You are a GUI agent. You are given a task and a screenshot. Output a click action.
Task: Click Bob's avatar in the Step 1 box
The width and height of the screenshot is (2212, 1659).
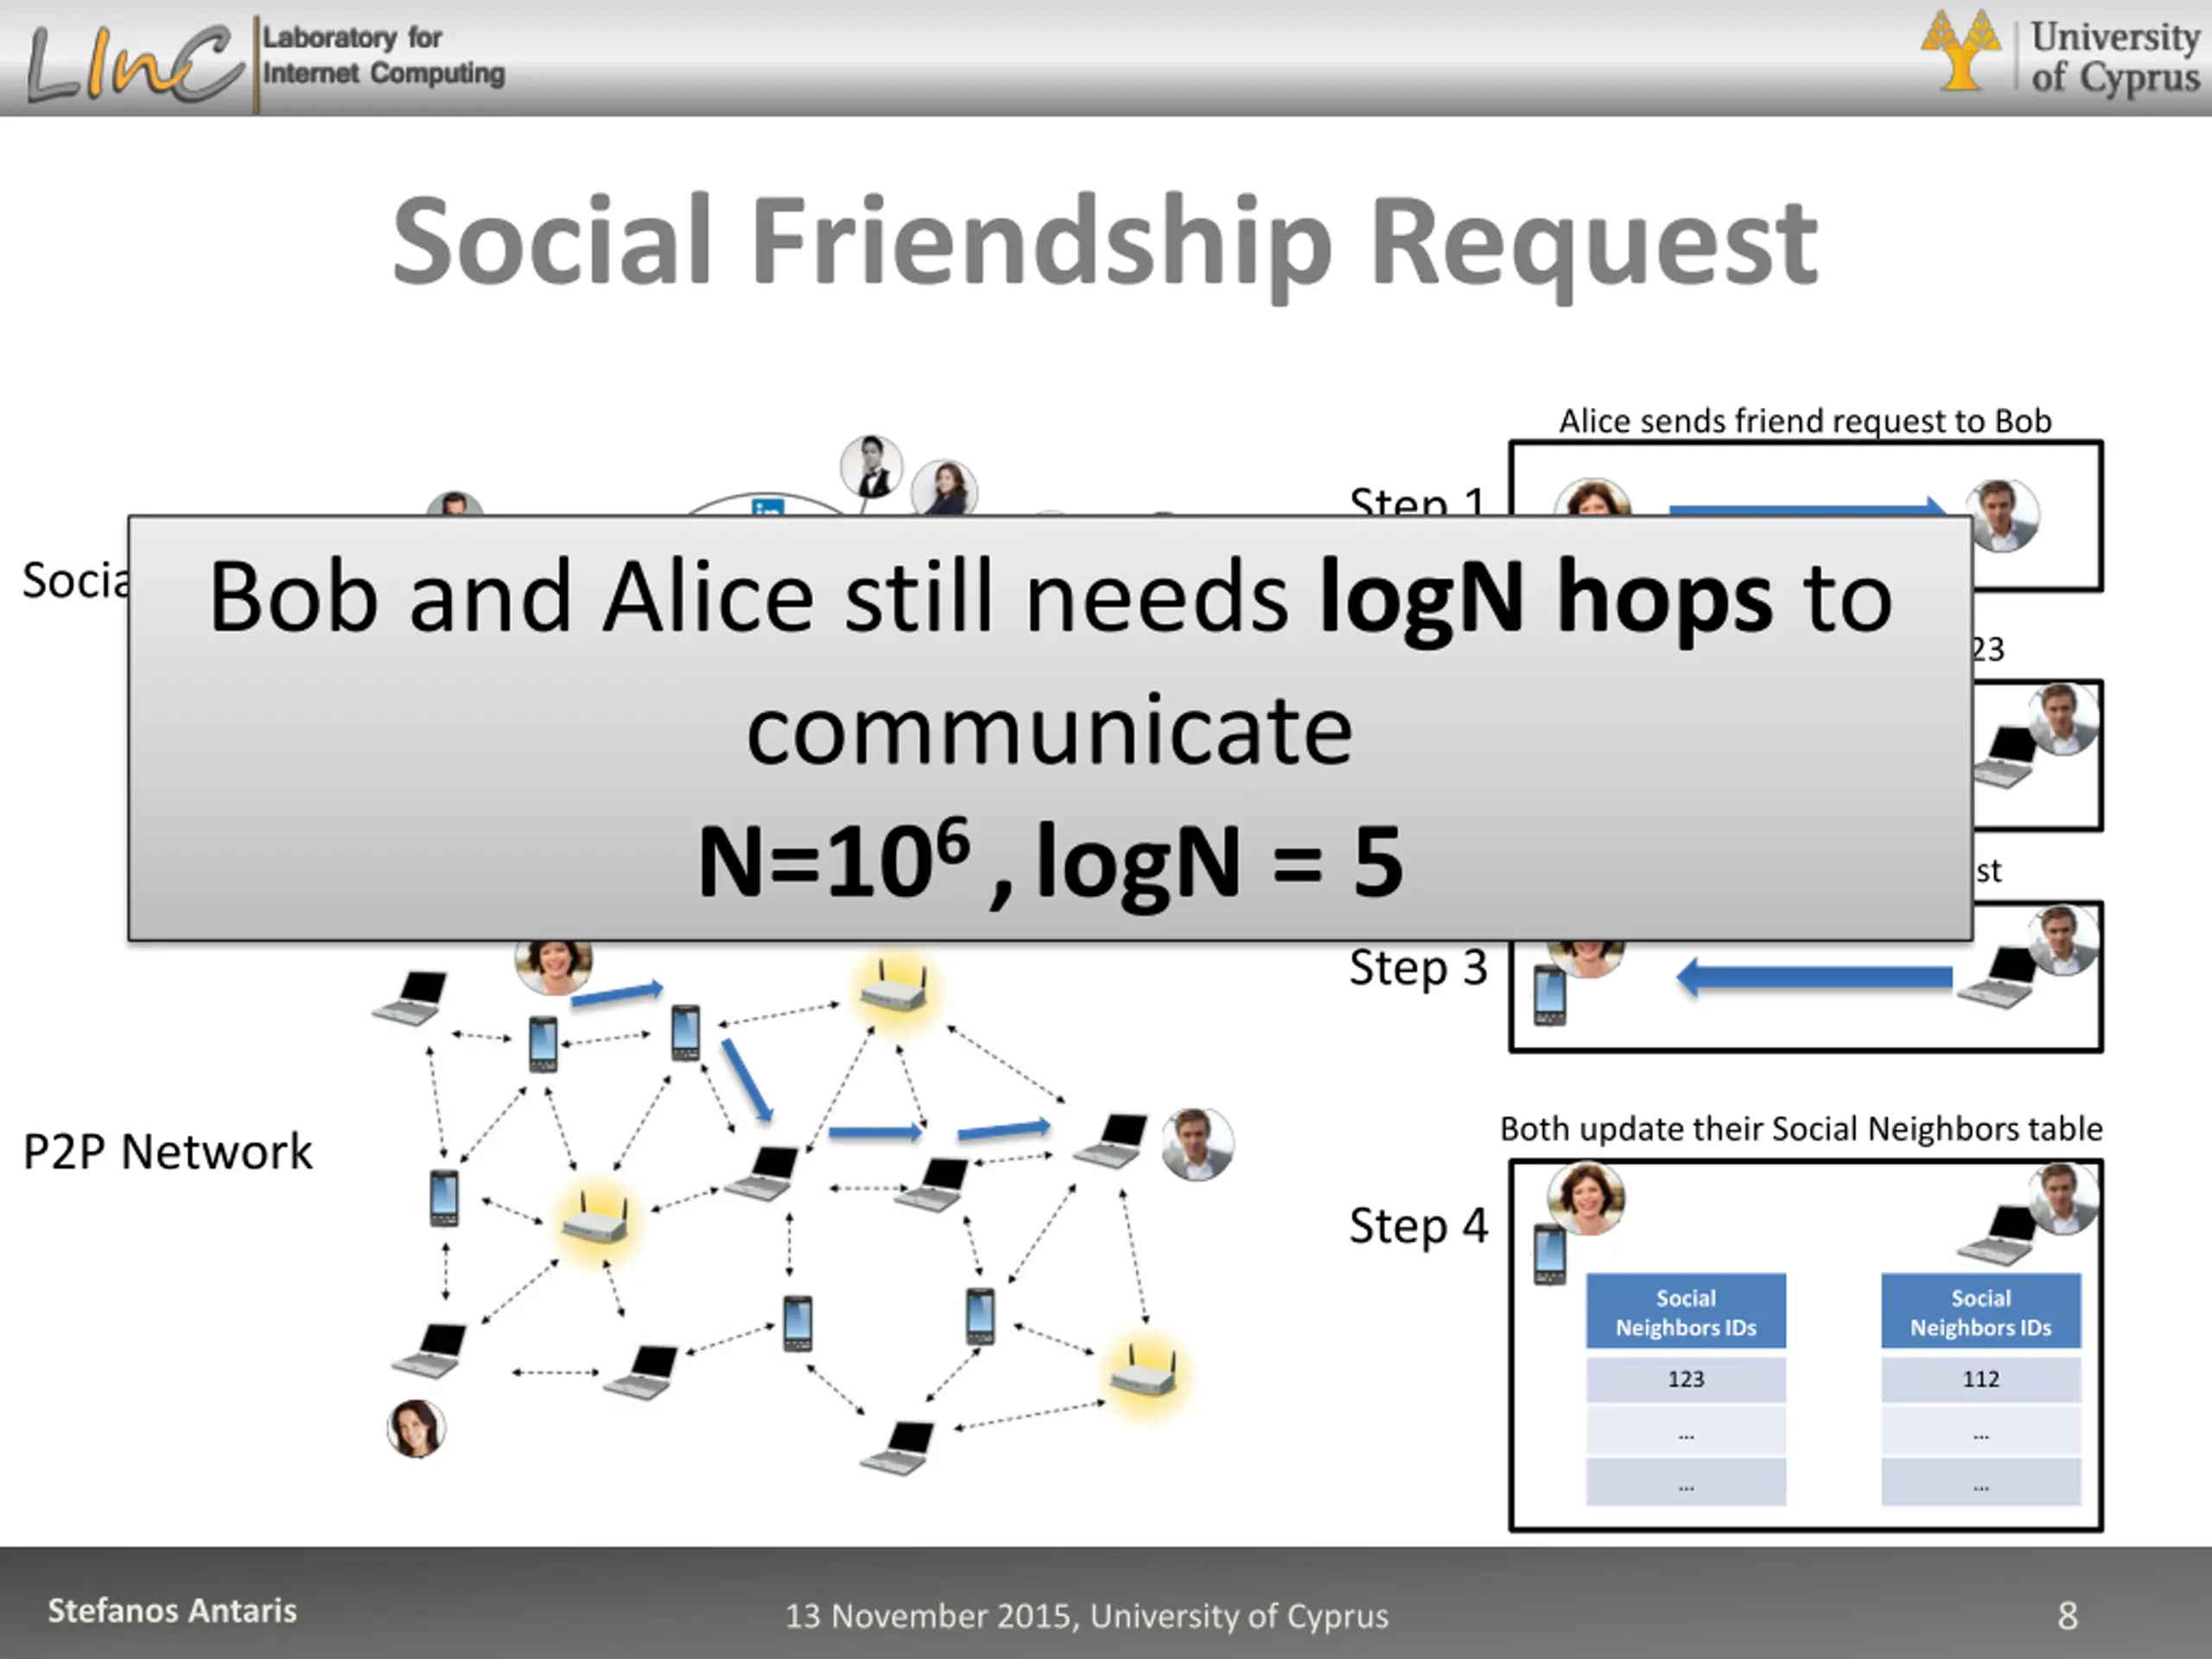tap(2001, 515)
